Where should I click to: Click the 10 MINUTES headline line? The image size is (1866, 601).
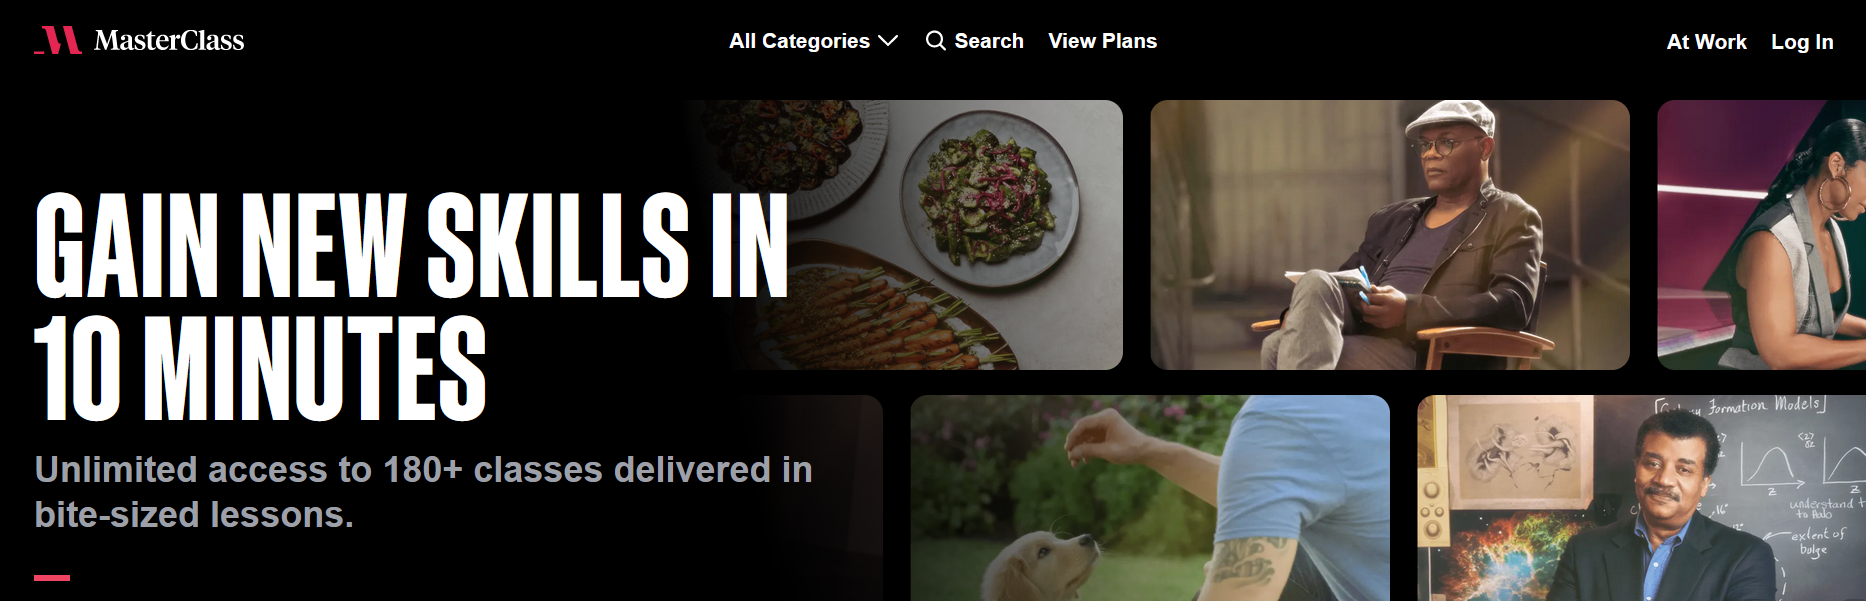260,368
